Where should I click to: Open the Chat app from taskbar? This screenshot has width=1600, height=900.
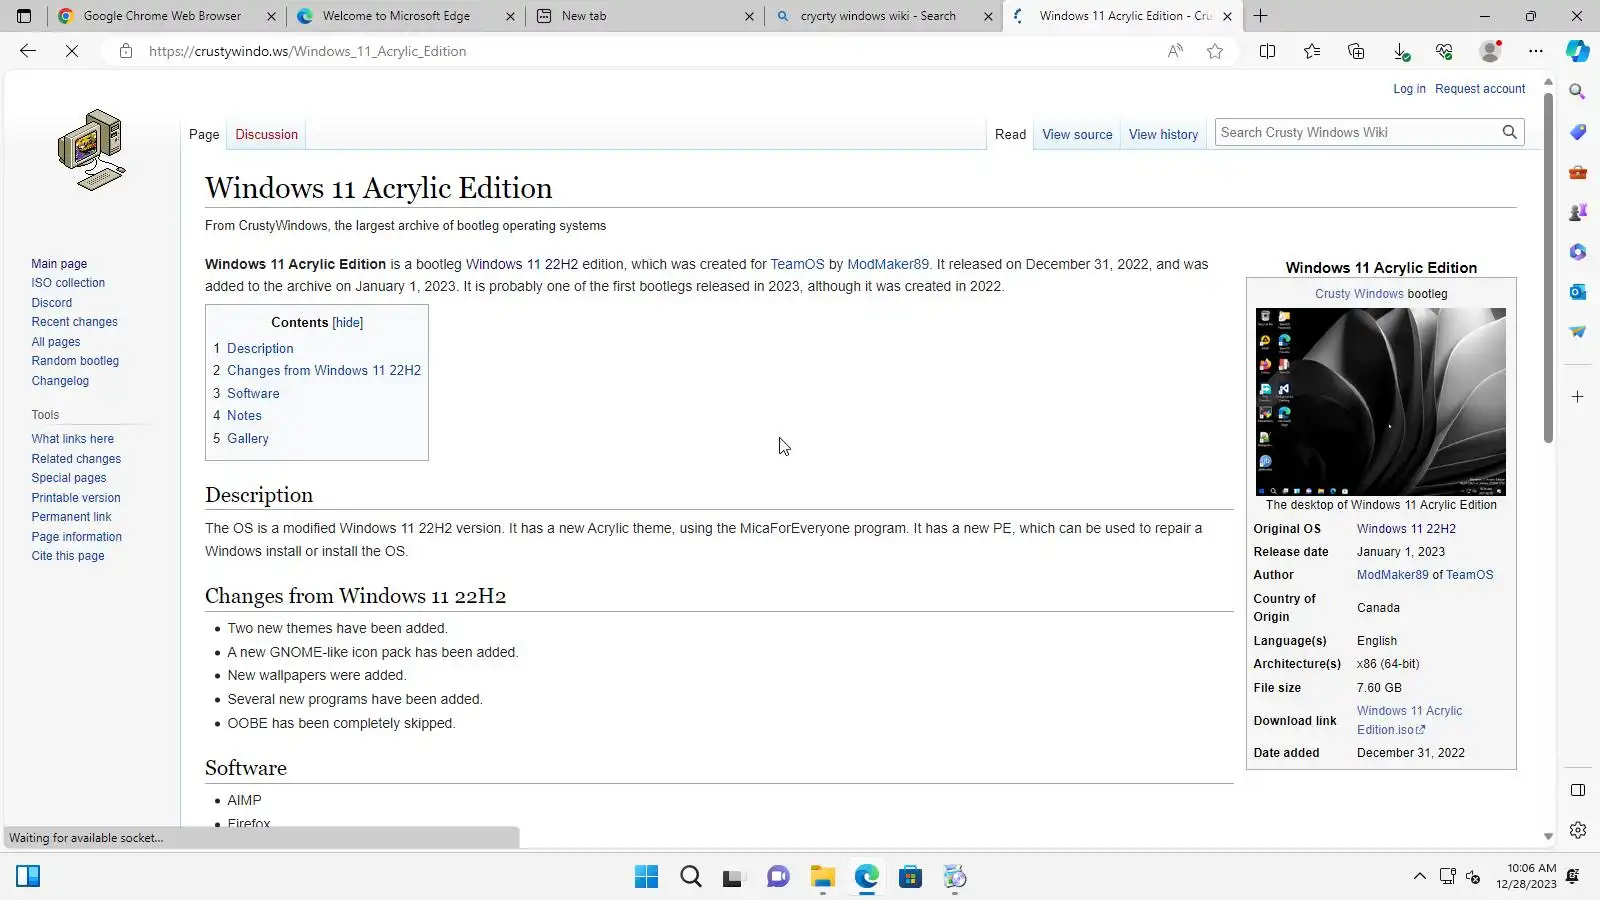click(778, 877)
